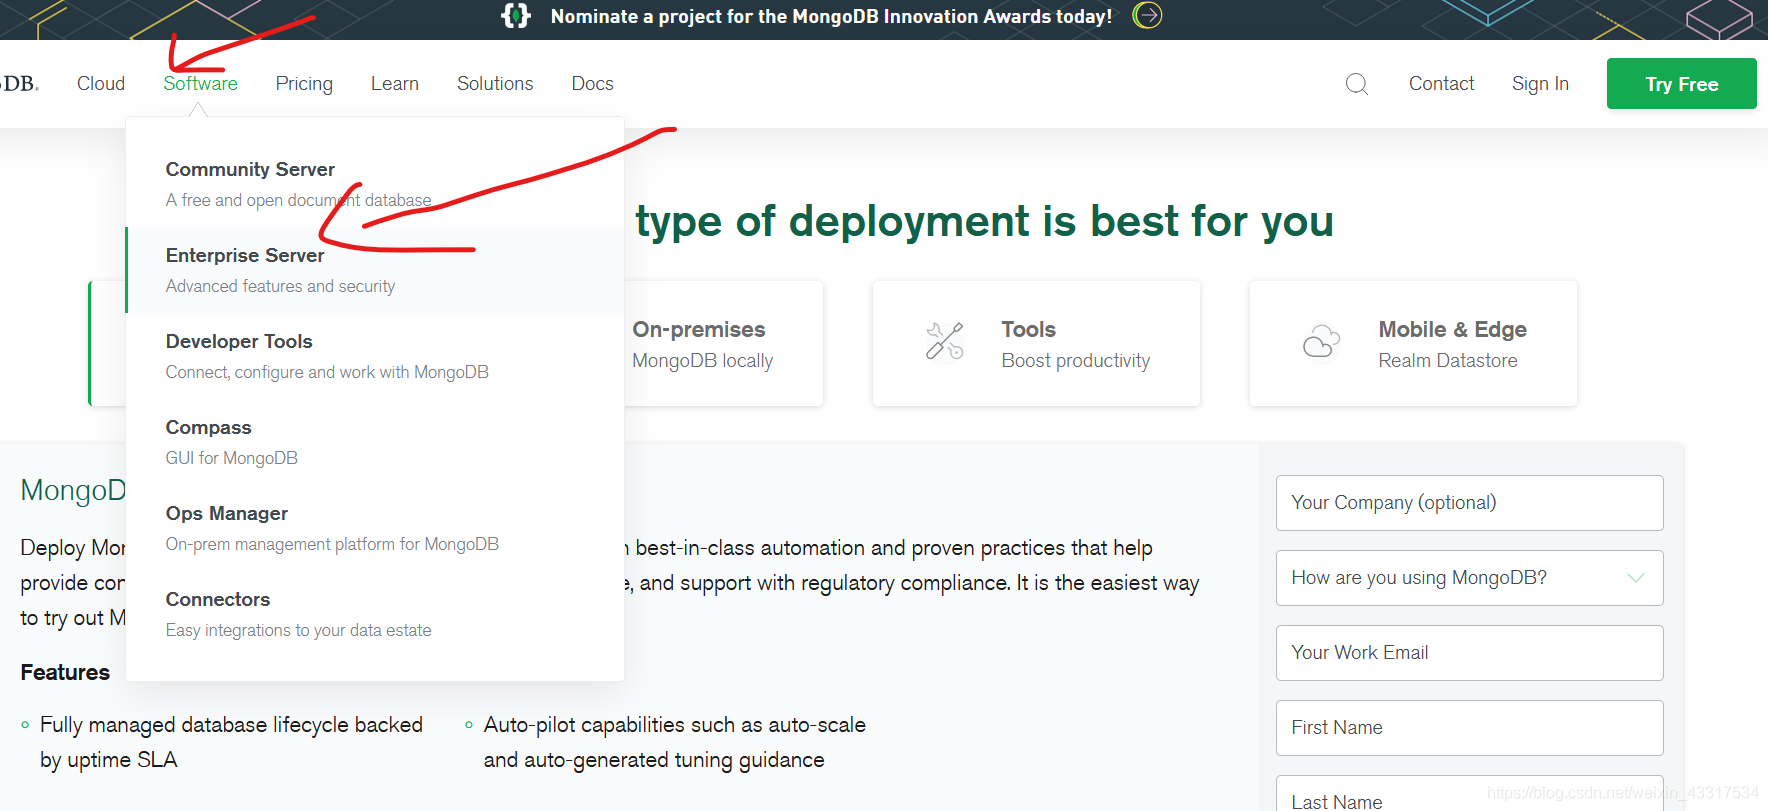Click 'type of deployment is best for you' heading

click(x=984, y=221)
